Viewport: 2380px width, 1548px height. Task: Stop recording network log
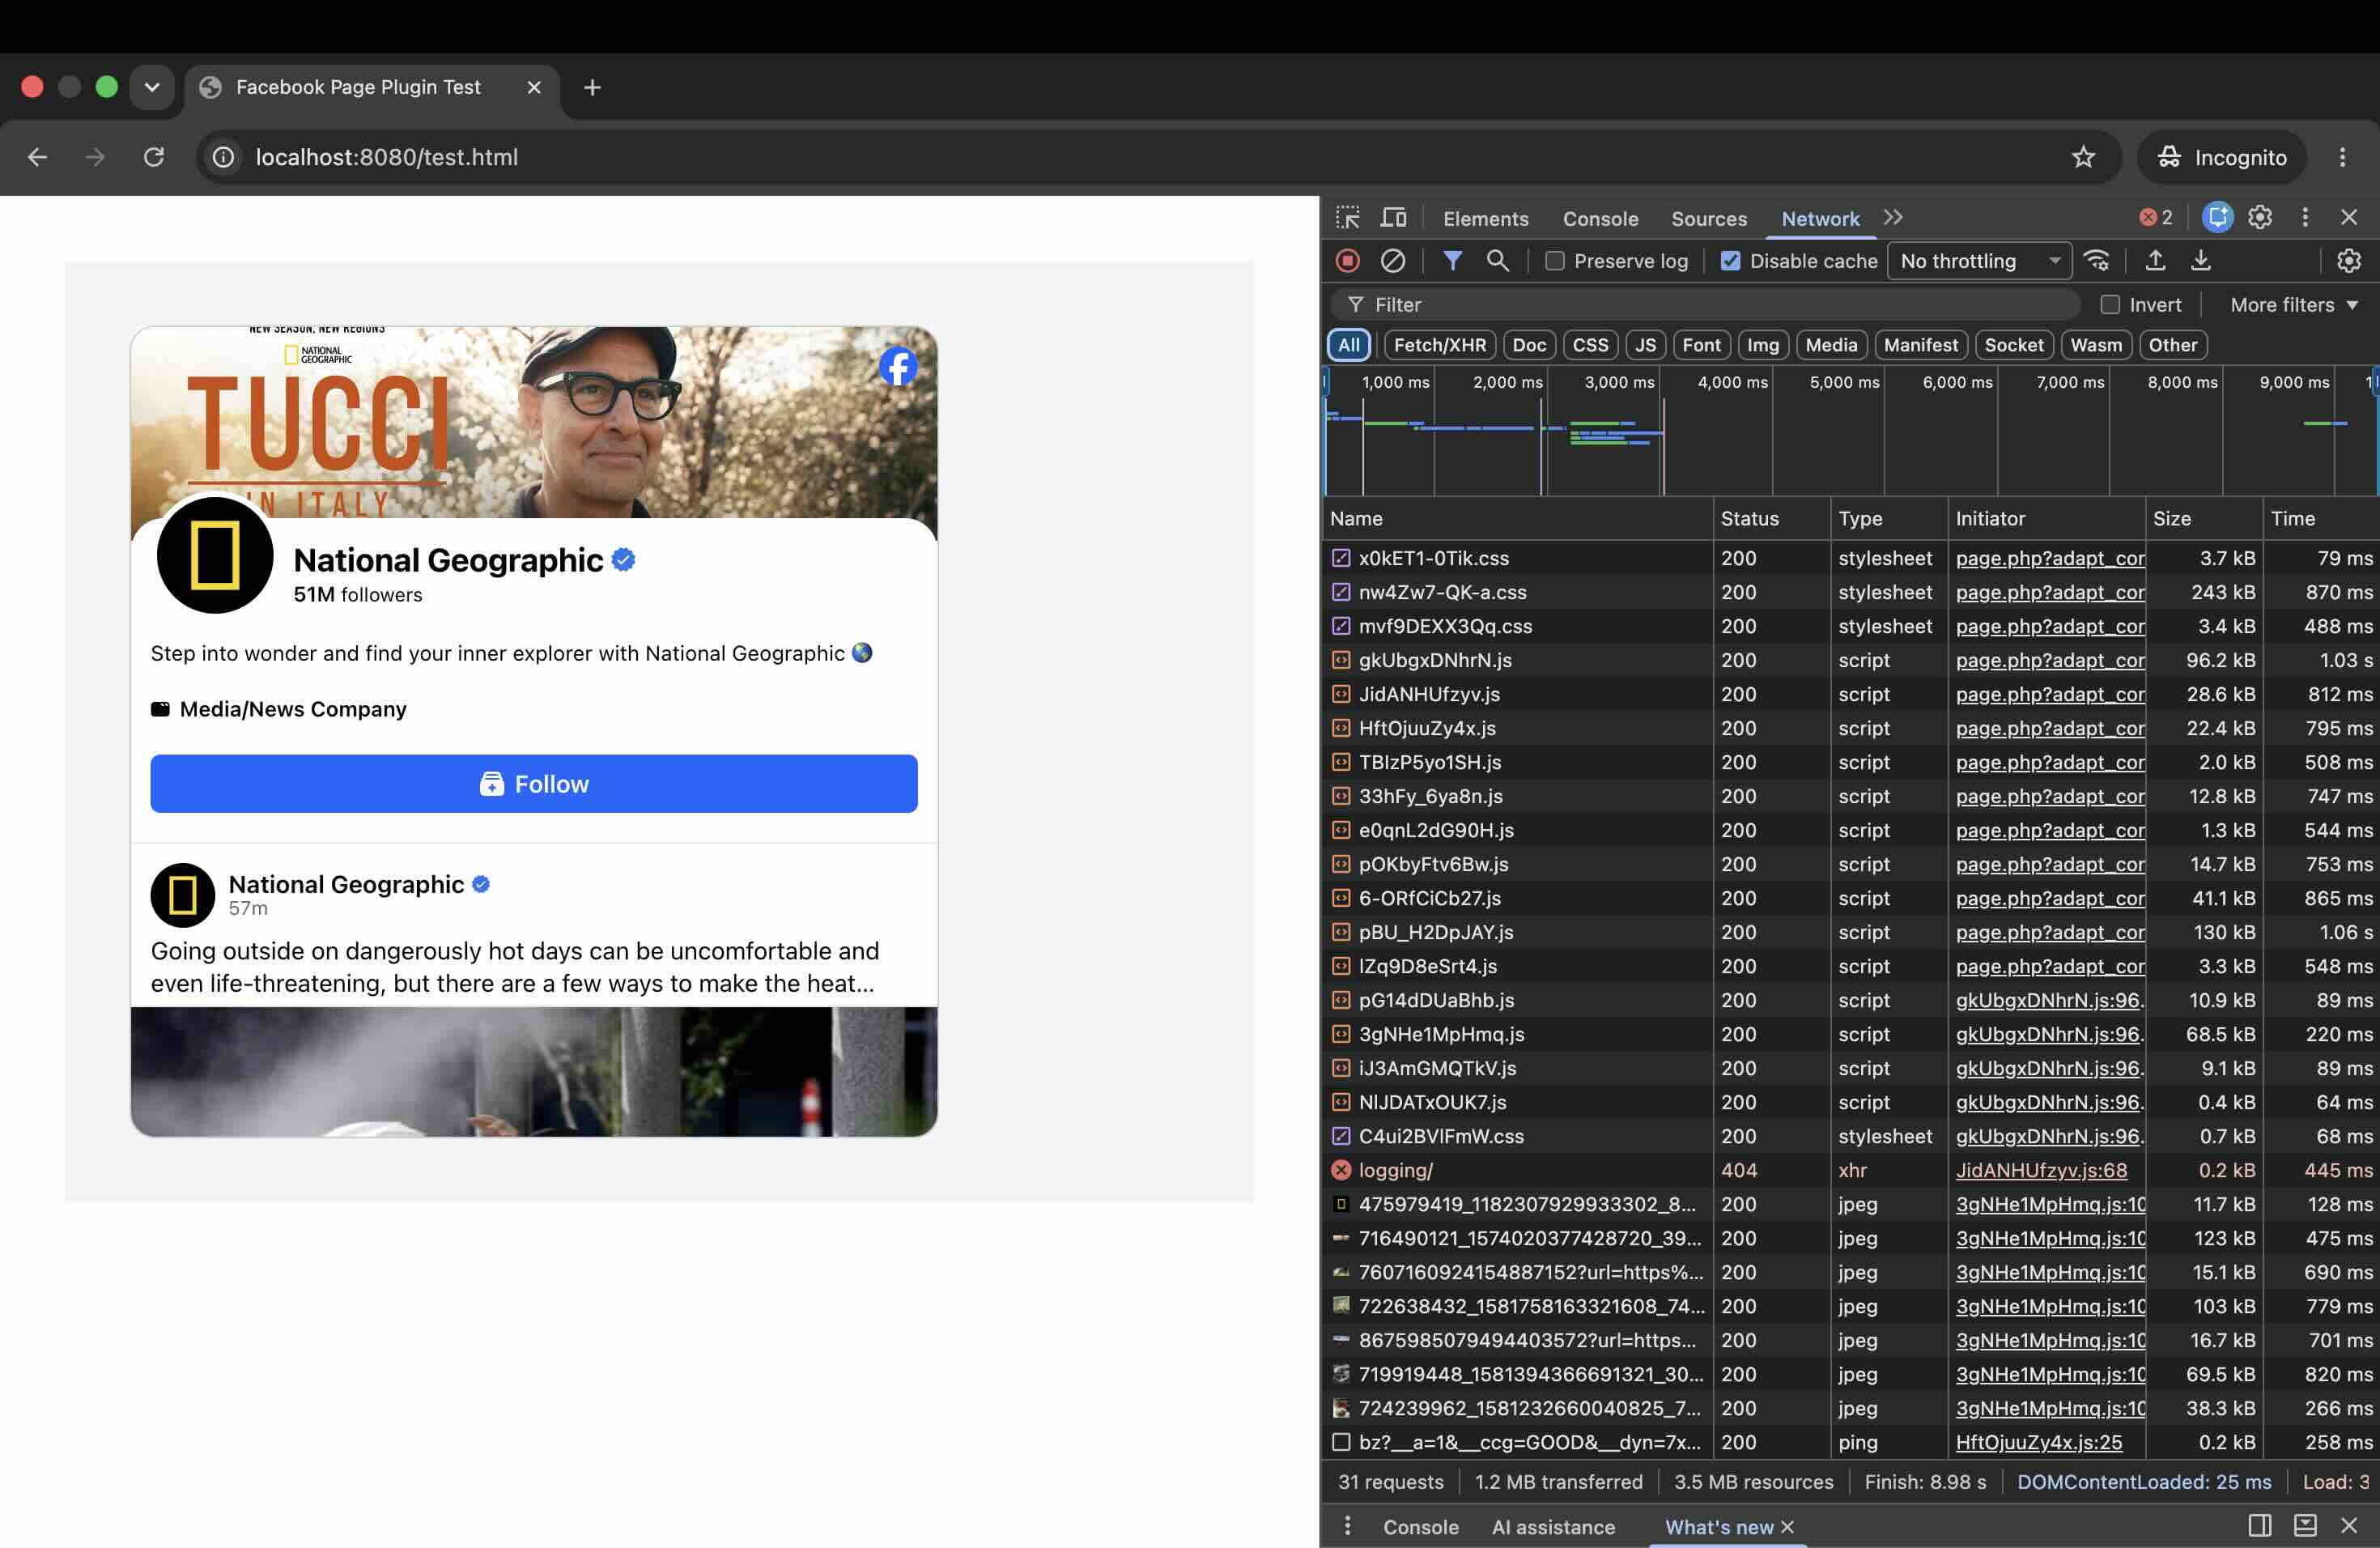pos(1347,261)
